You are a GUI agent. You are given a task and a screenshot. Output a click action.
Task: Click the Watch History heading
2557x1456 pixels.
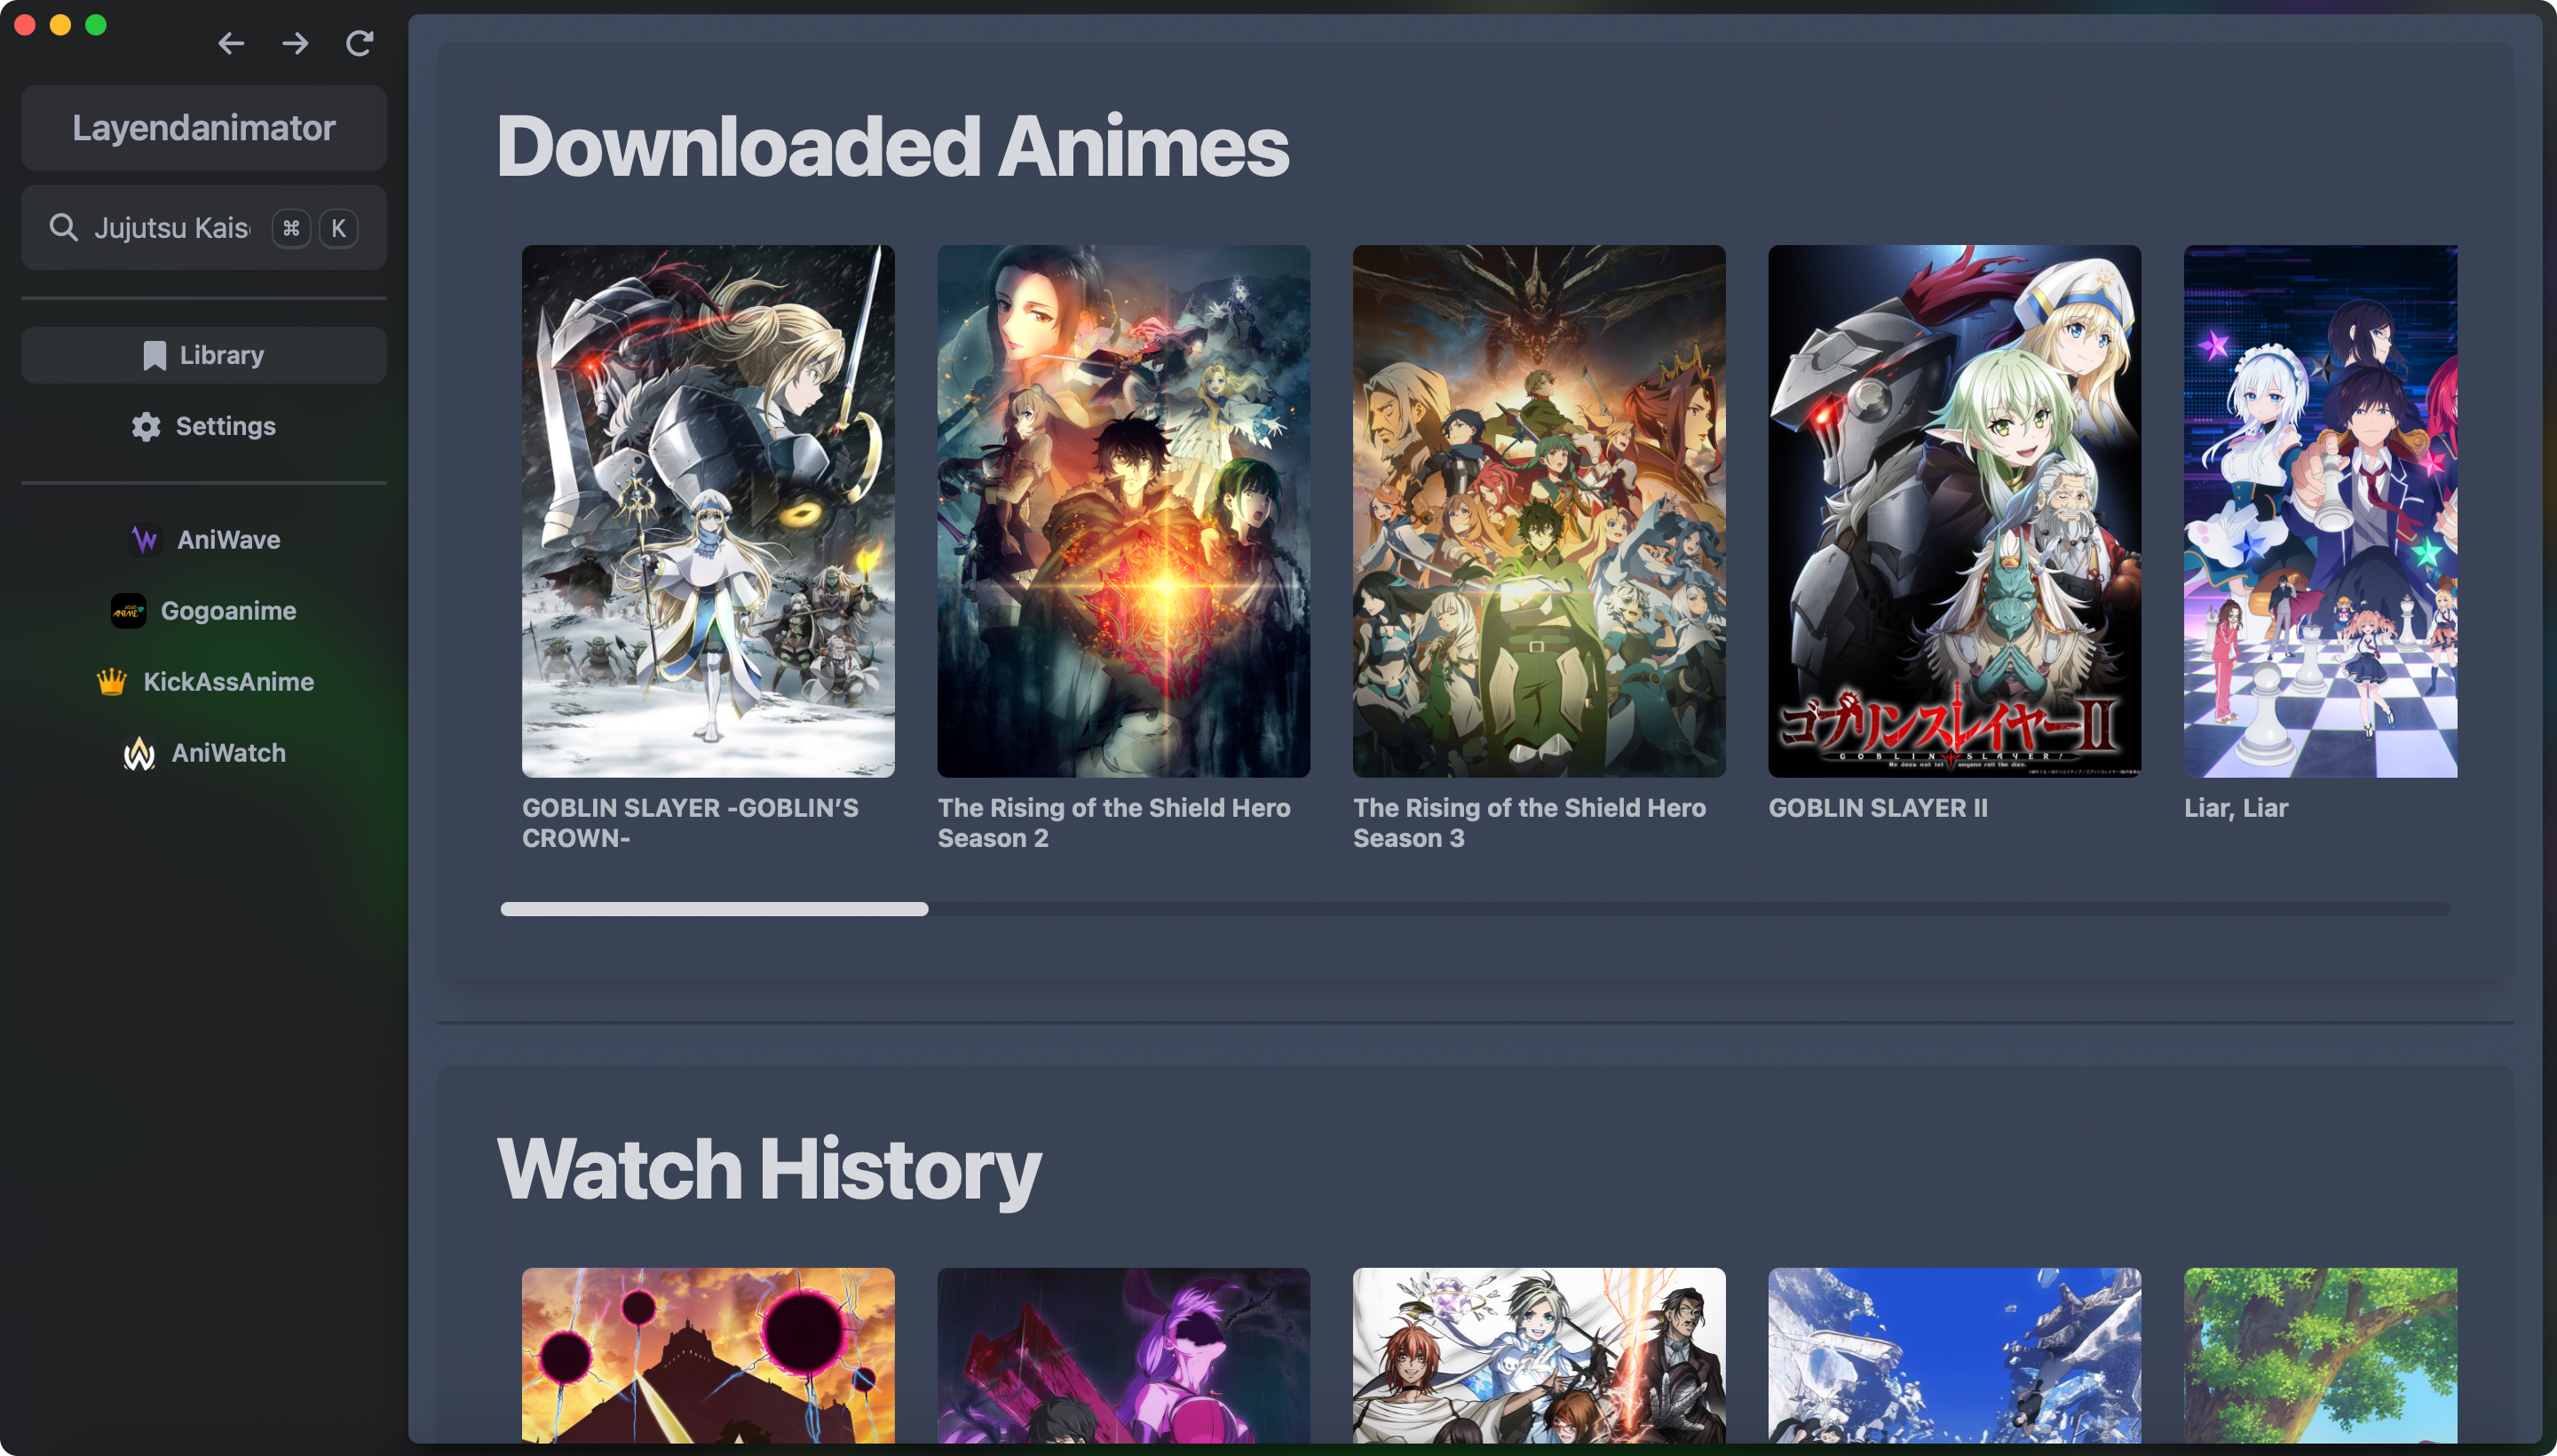click(769, 1170)
